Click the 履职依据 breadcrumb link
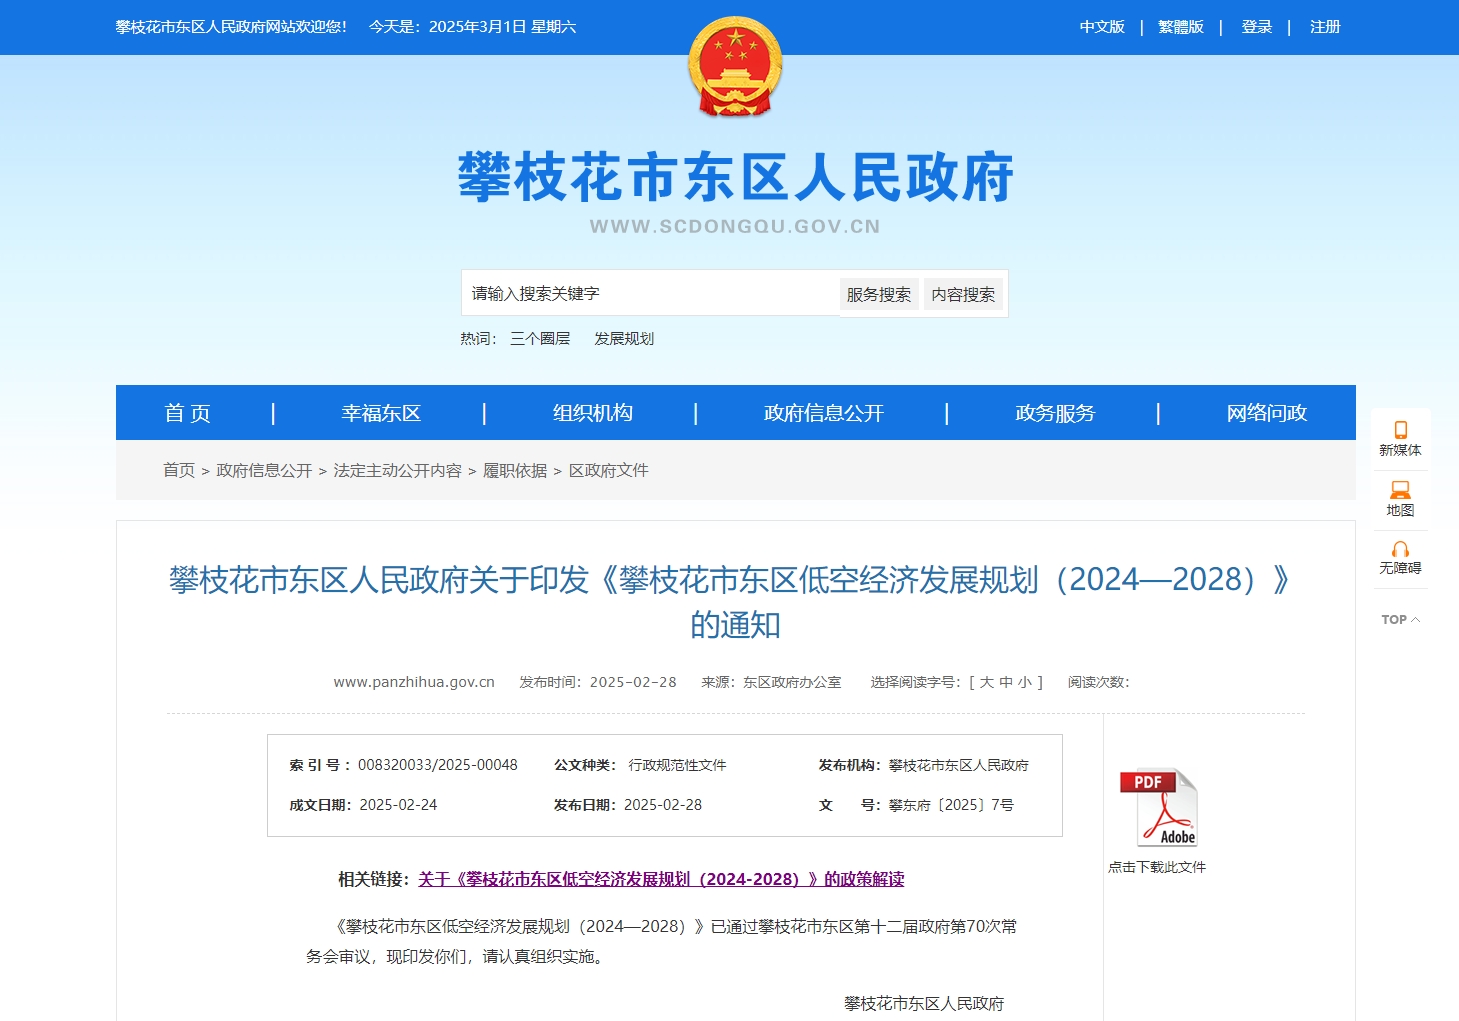 click(515, 470)
